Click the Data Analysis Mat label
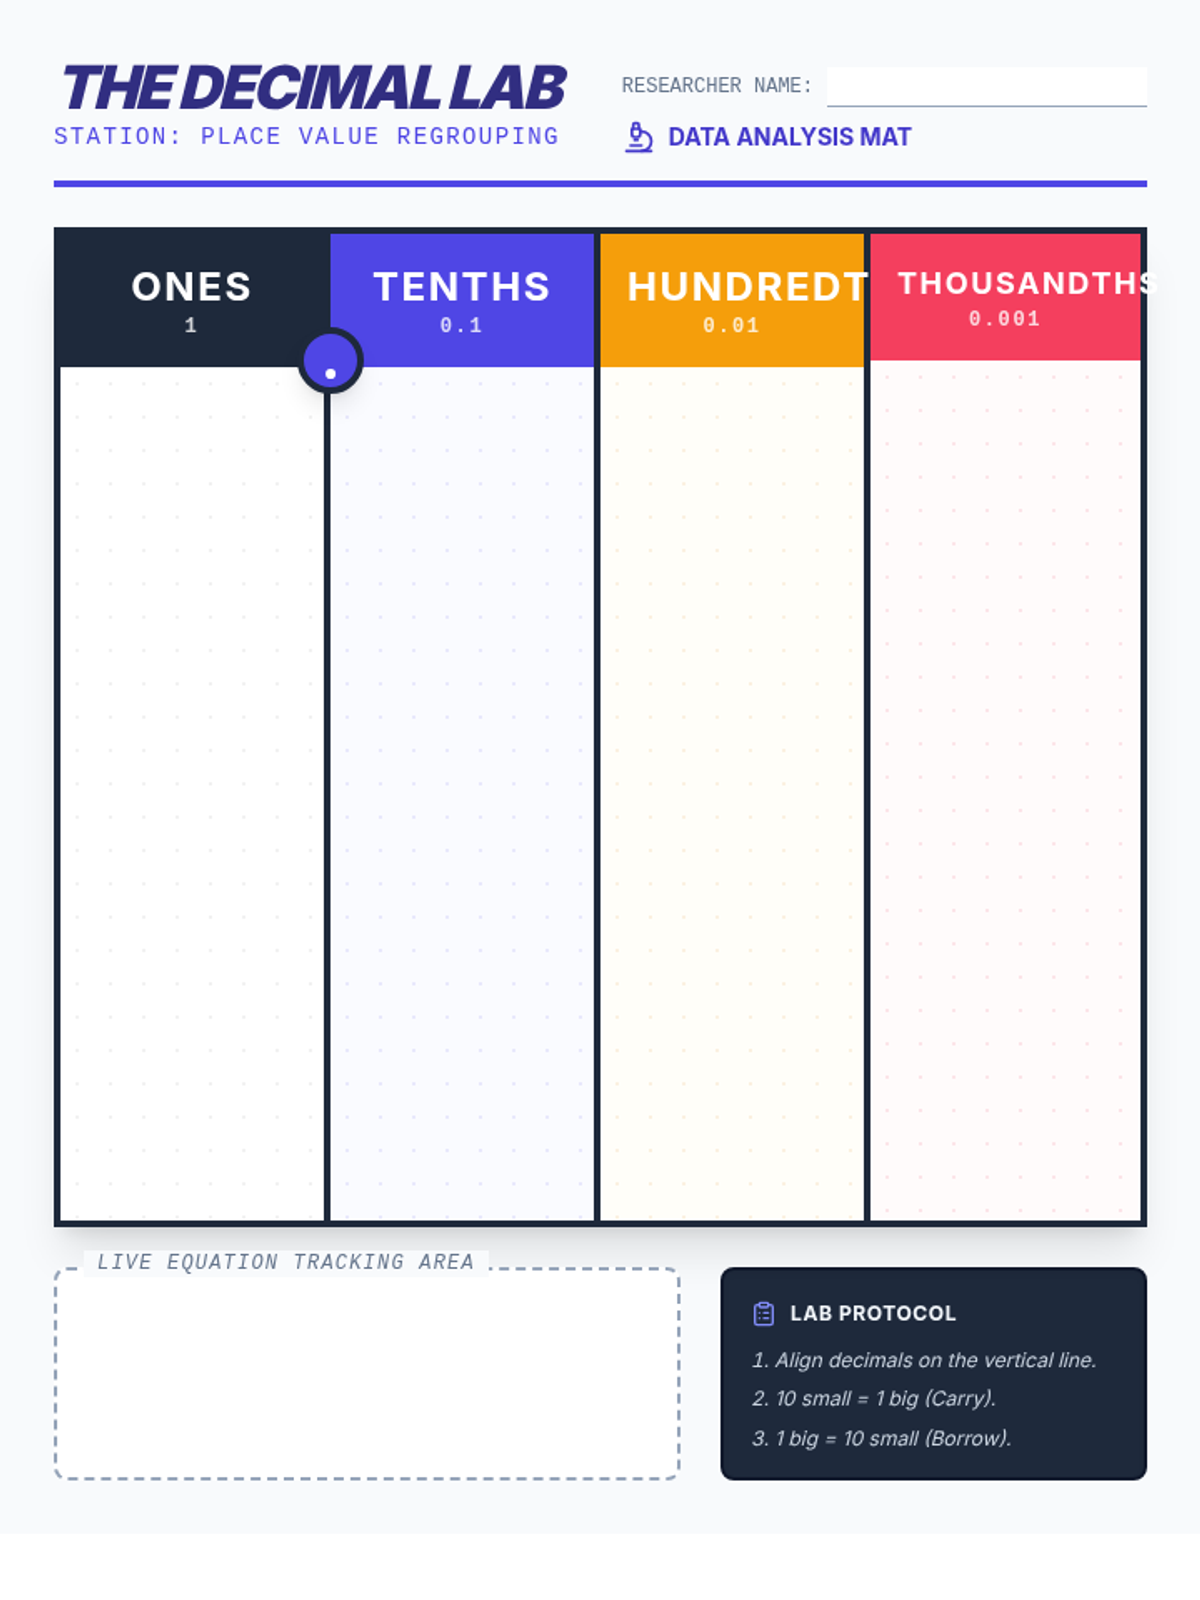 pyautogui.click(x=789, y=137)
